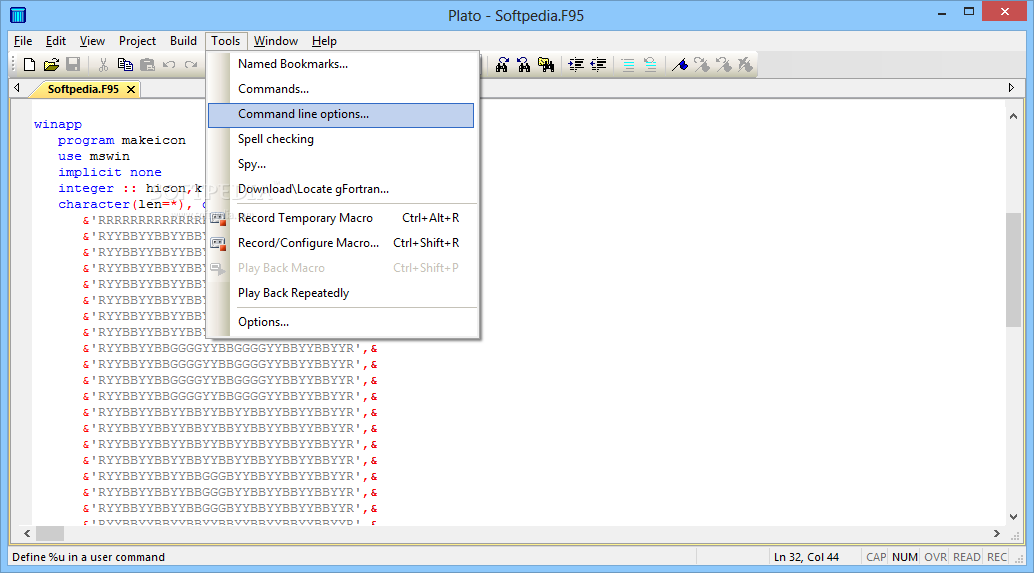Click the 'implicit none' code line
This screenshot has width=1034, height=573.
click(x=109, y=172)
